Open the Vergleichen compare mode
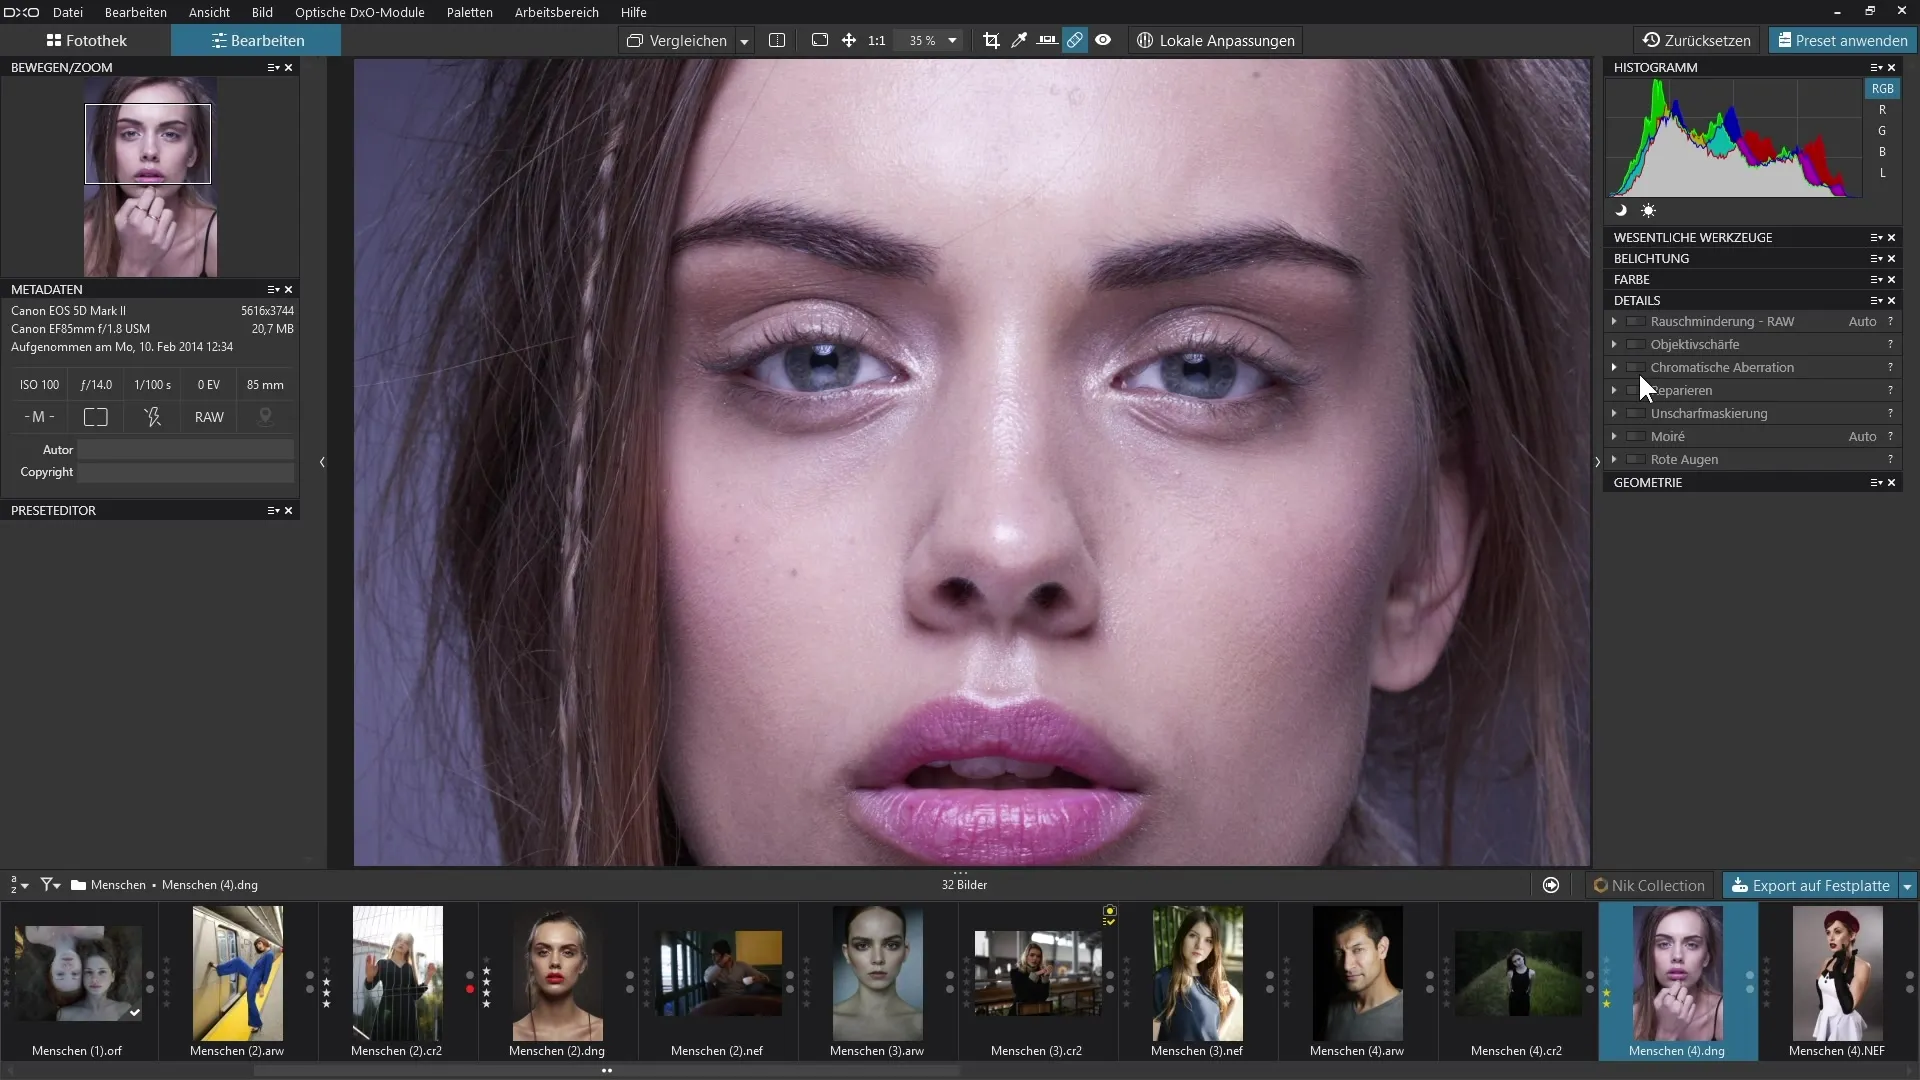1920x1080 pixels. click(677, 41)
